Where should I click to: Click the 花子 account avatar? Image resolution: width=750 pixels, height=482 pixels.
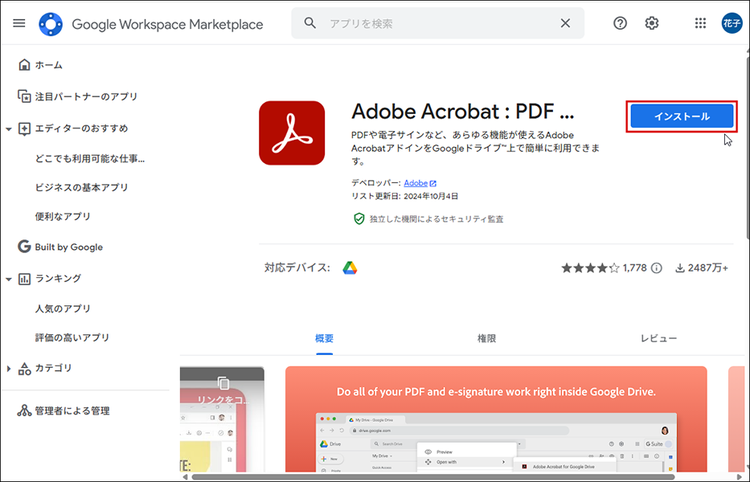tap(732, 23)
